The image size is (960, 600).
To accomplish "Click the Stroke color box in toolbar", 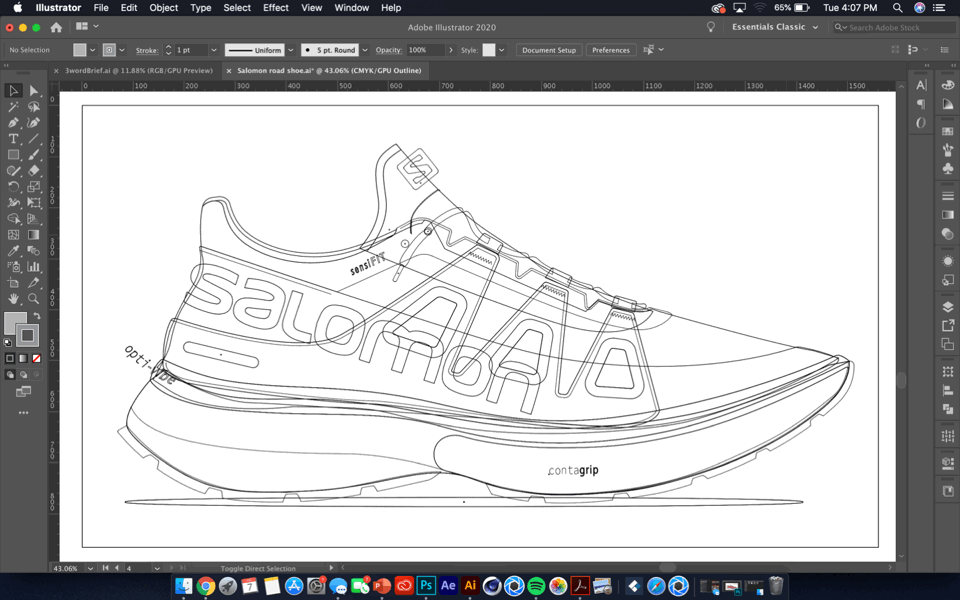I will [x=28, y=335].
